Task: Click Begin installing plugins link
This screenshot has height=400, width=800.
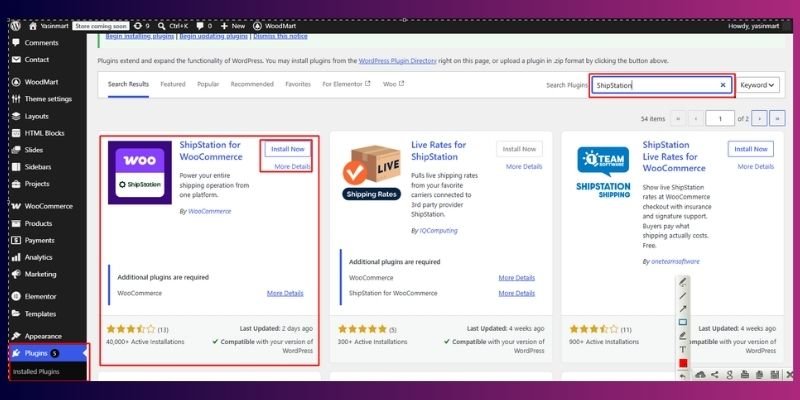Action: click(140, 36)
